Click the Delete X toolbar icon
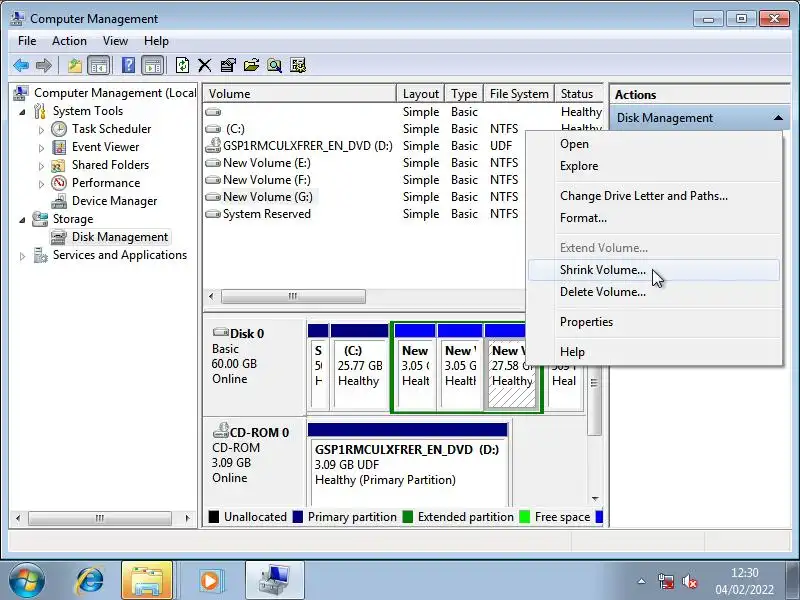This screenshot has width=800, height=600. point(205,65)
